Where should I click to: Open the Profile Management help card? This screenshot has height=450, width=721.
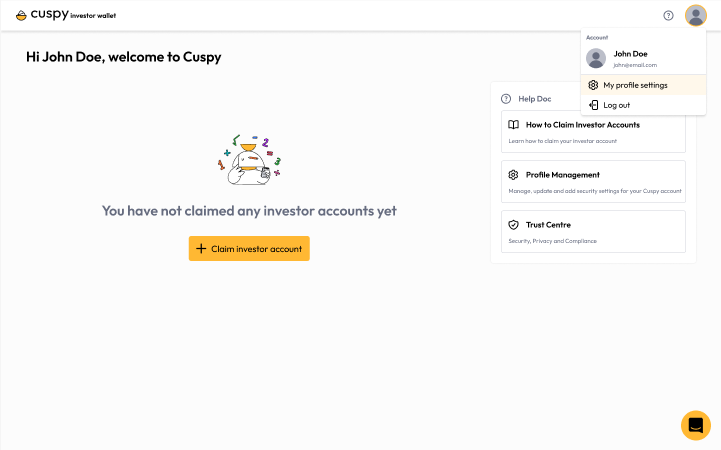point(593,182)
